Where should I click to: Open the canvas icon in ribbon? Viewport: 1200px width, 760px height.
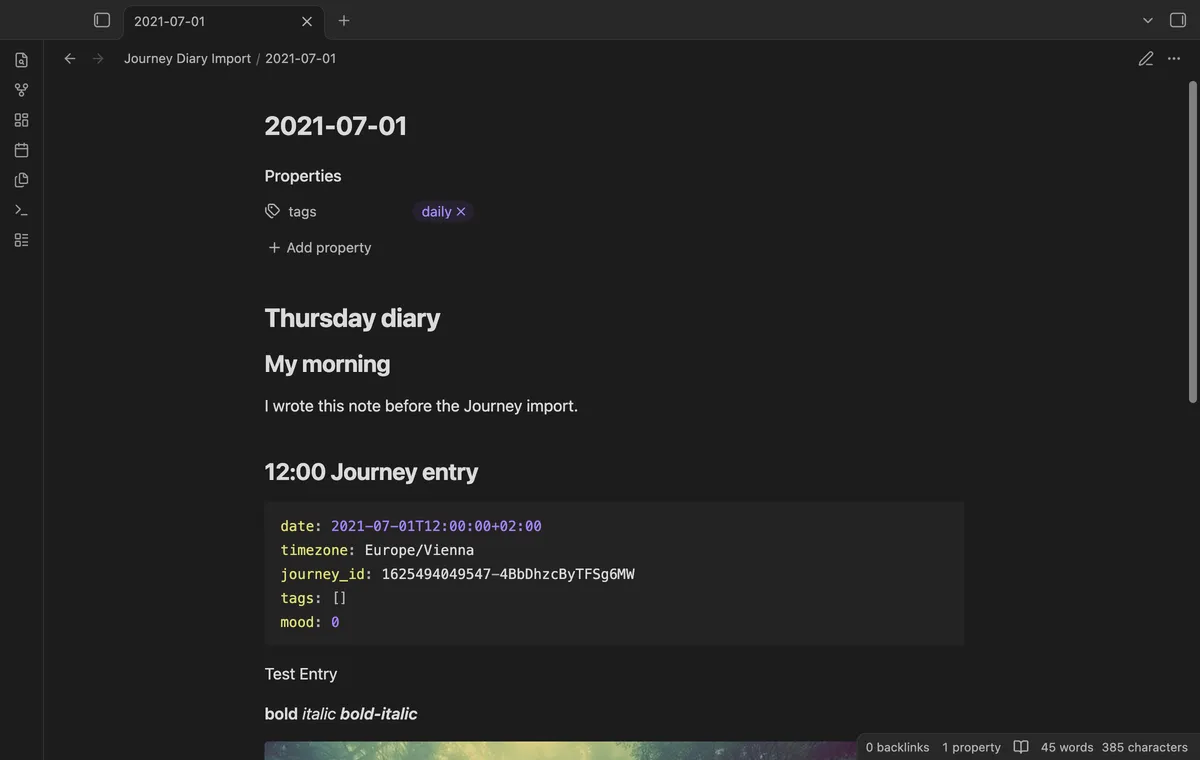(x=21, y=120)
